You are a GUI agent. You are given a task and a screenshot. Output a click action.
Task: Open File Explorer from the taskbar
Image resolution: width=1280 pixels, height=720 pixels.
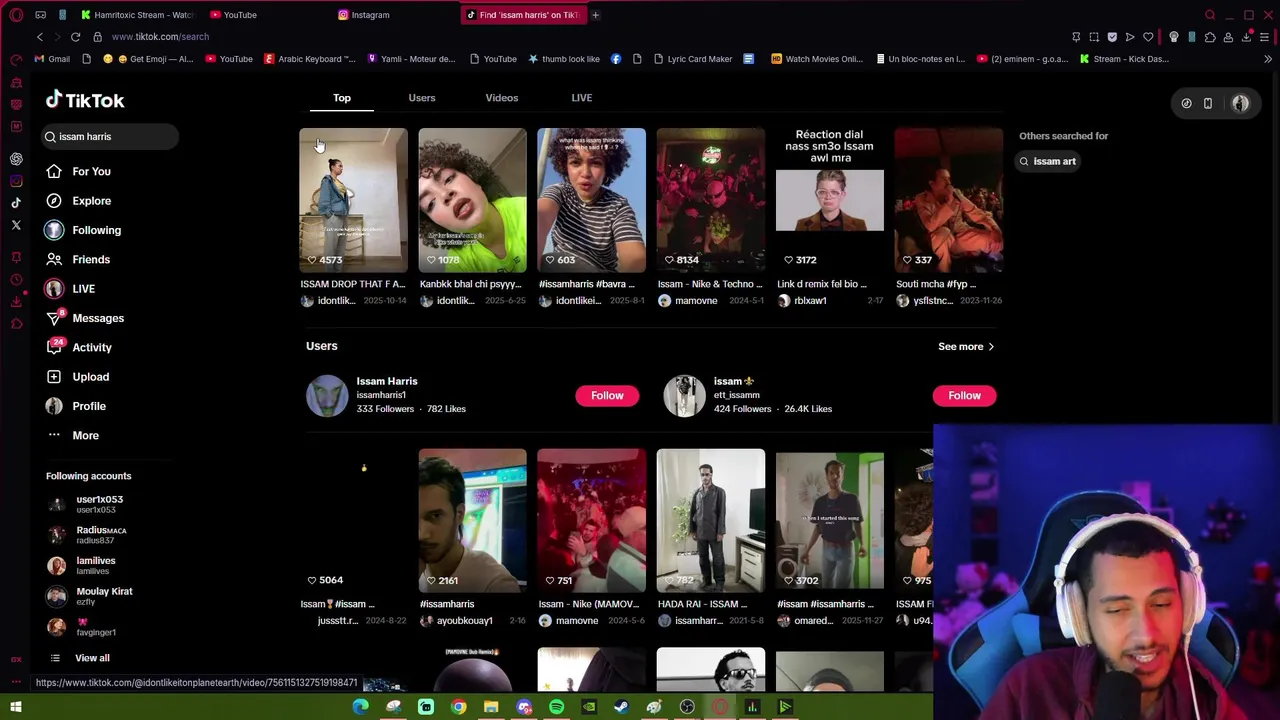(x=491, y=707)
